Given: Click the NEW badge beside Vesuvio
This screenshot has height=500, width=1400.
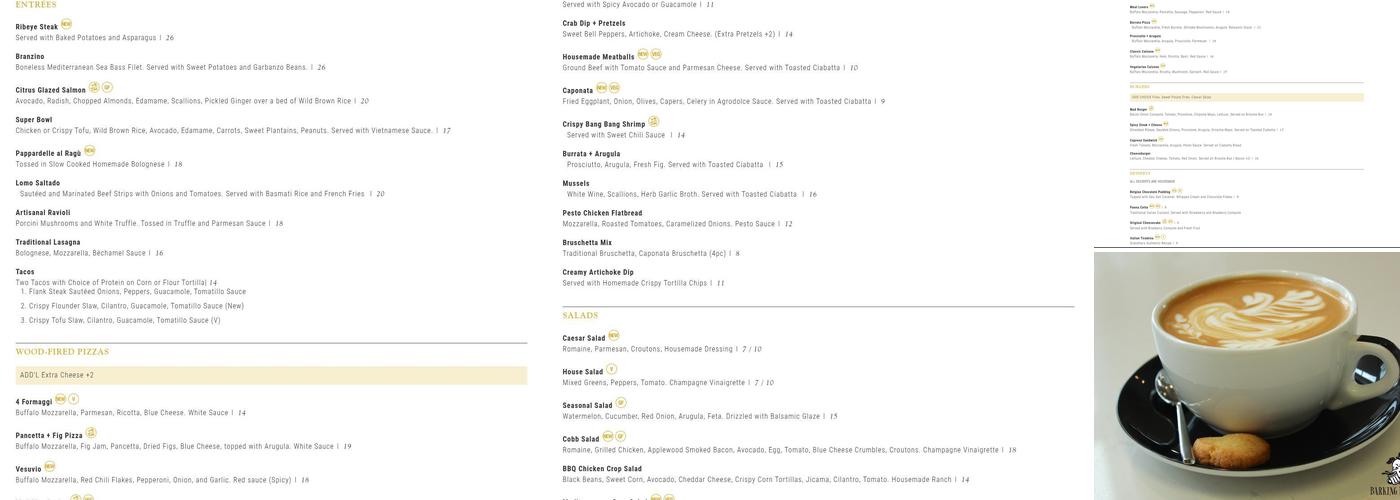Looking at the screenshot, I should tap(49, 467).
